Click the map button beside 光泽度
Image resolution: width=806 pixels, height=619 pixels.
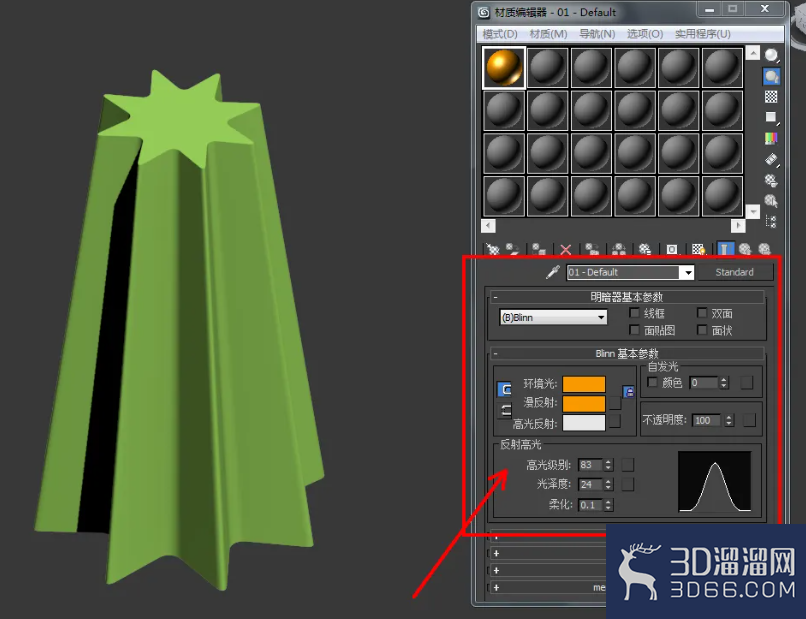(628, 484)
